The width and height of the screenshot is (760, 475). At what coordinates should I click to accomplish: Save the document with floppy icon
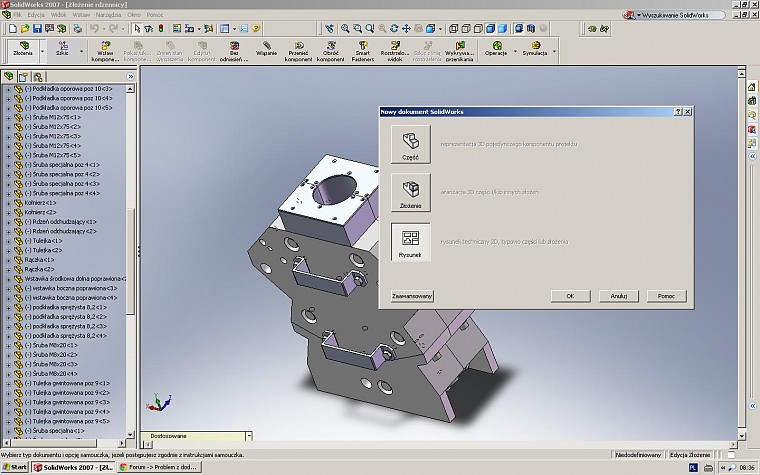[x=37, y=29]
